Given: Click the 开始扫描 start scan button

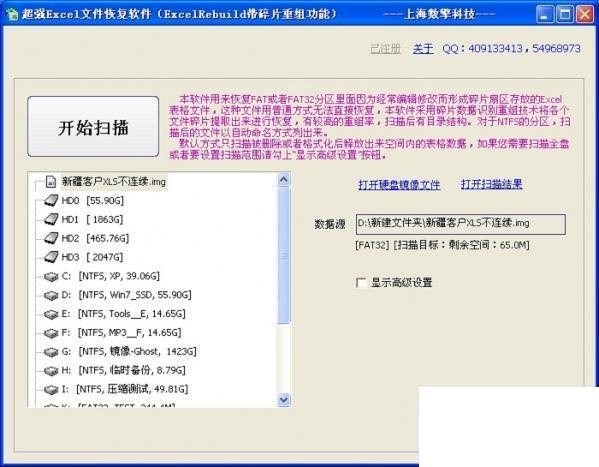Looking at the screenshot, I should (93, 126).
